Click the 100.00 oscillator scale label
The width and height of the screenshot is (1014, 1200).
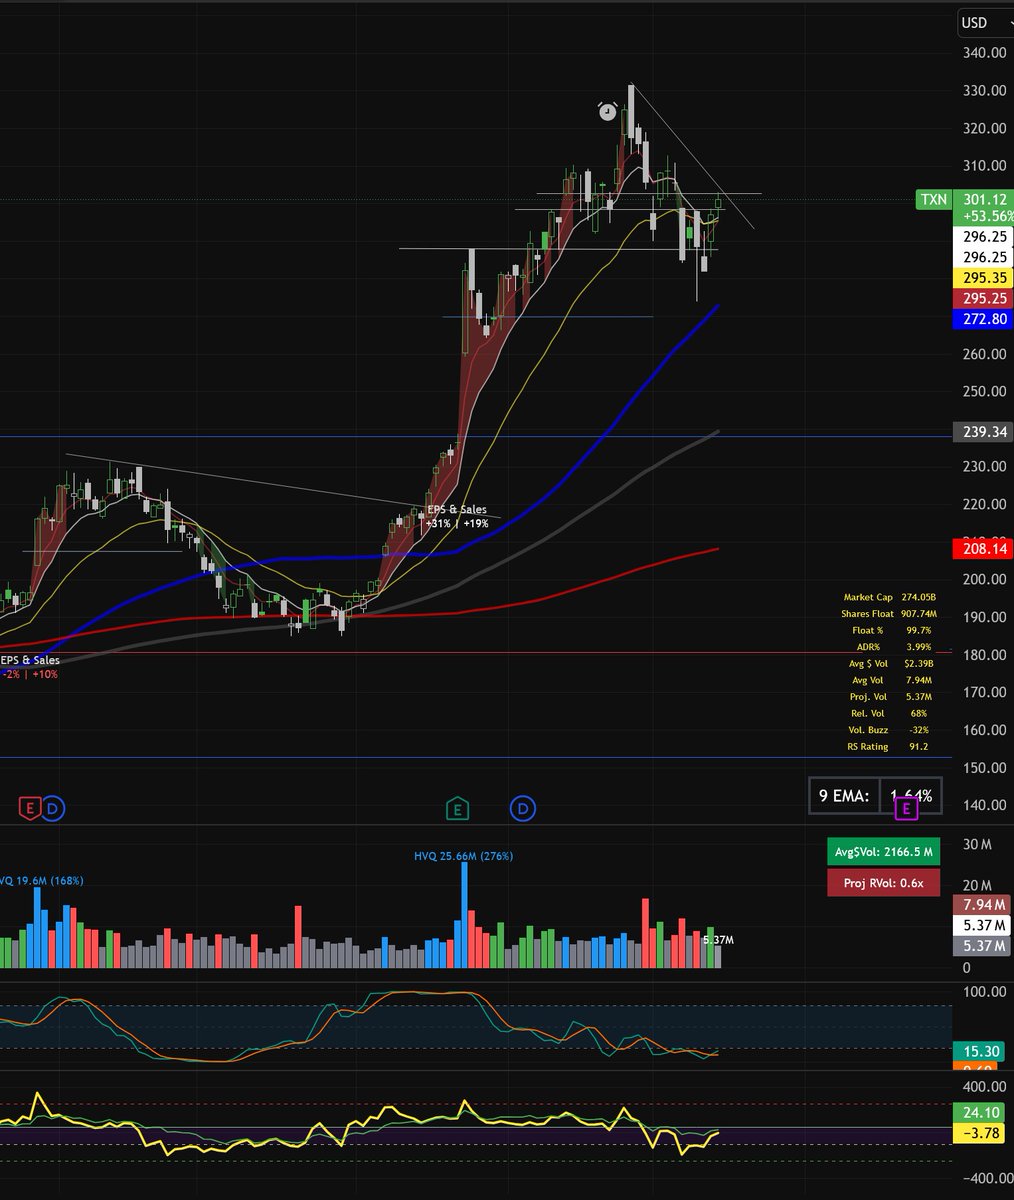984,992
